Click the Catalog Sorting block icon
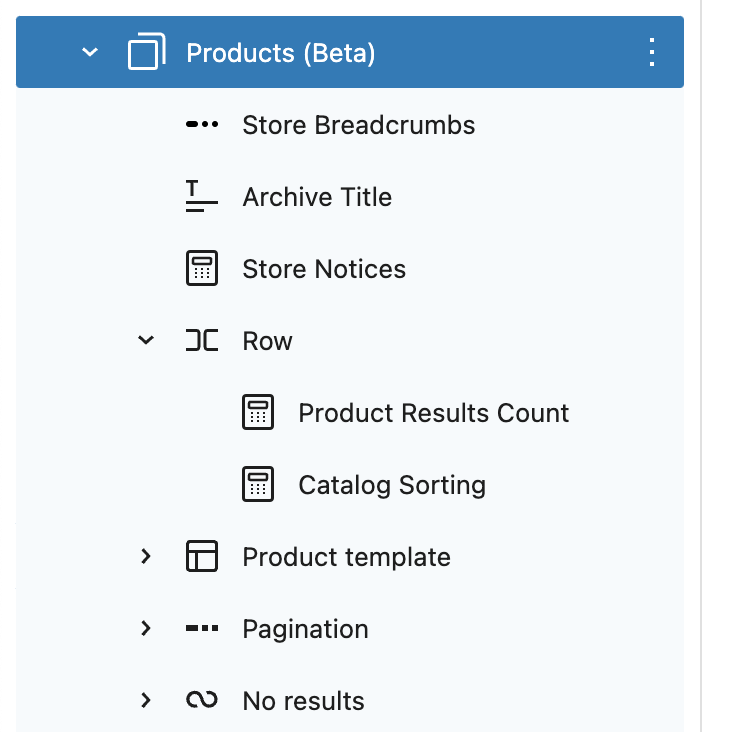 click(258, 484)
